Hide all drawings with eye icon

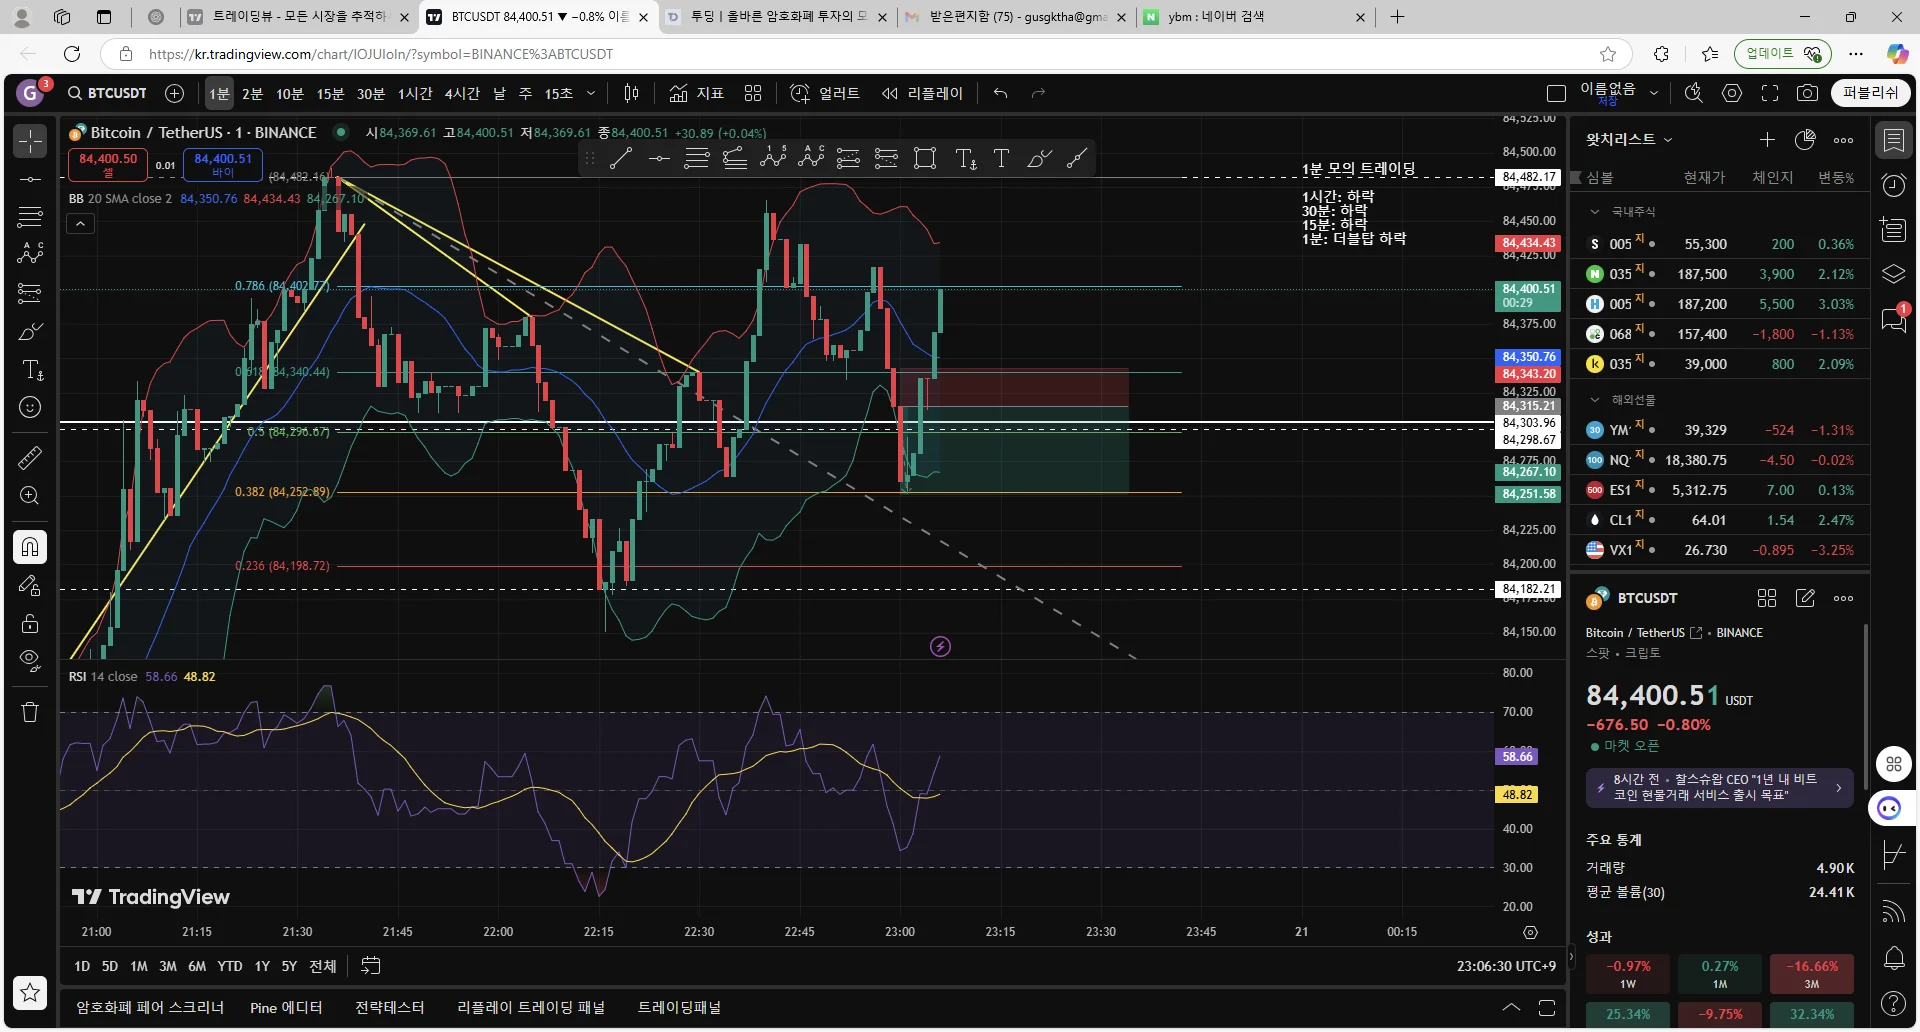[x=30, y=661]
